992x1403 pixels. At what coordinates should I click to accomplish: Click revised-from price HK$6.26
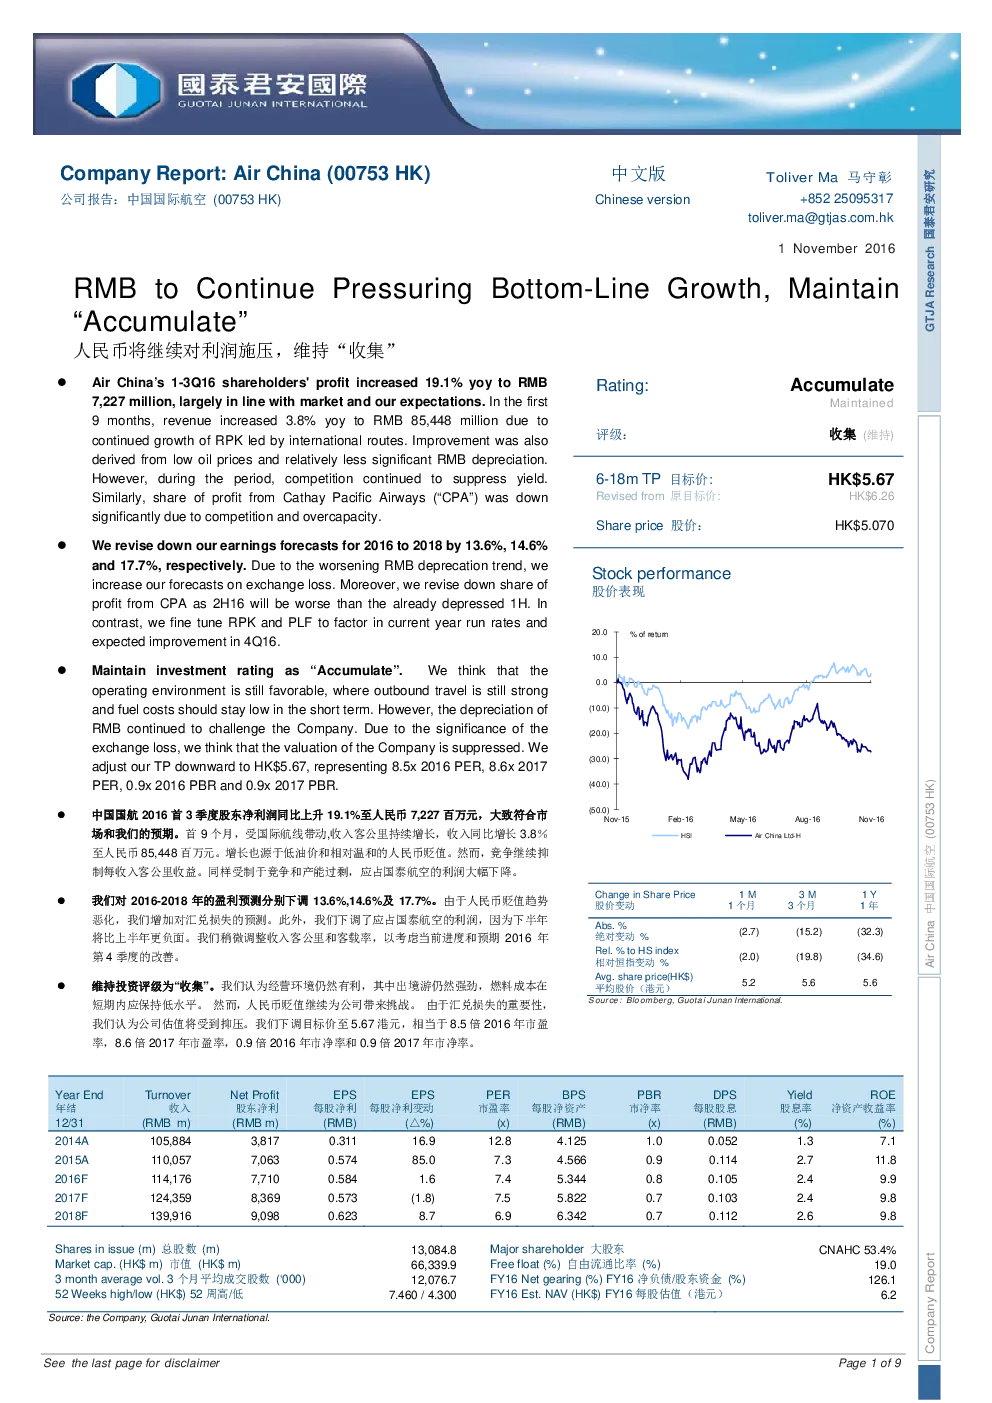pos(871,497)
